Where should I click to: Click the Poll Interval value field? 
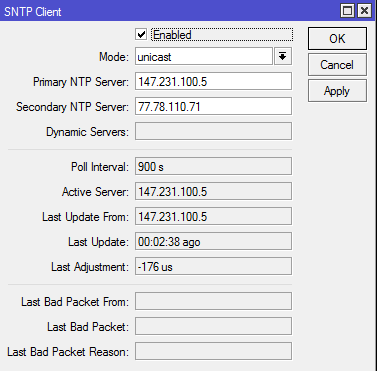pyautogui.click(x=213, y=166)
